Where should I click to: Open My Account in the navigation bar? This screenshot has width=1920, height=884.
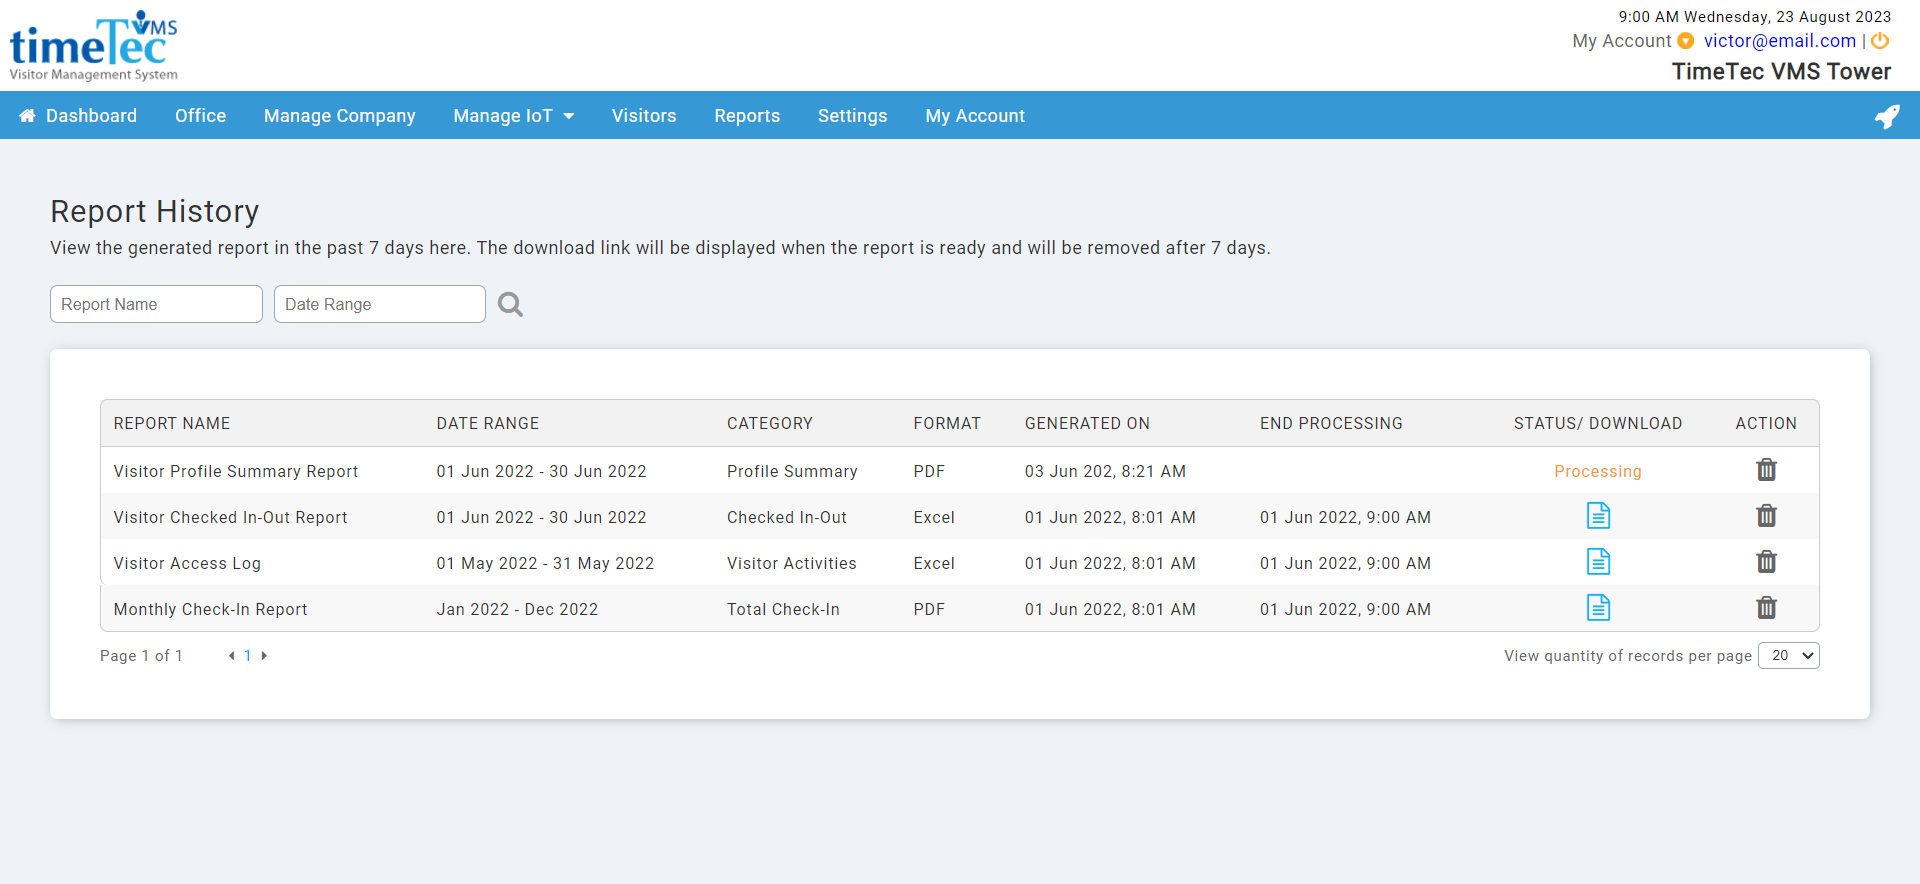tap(975, 116)
